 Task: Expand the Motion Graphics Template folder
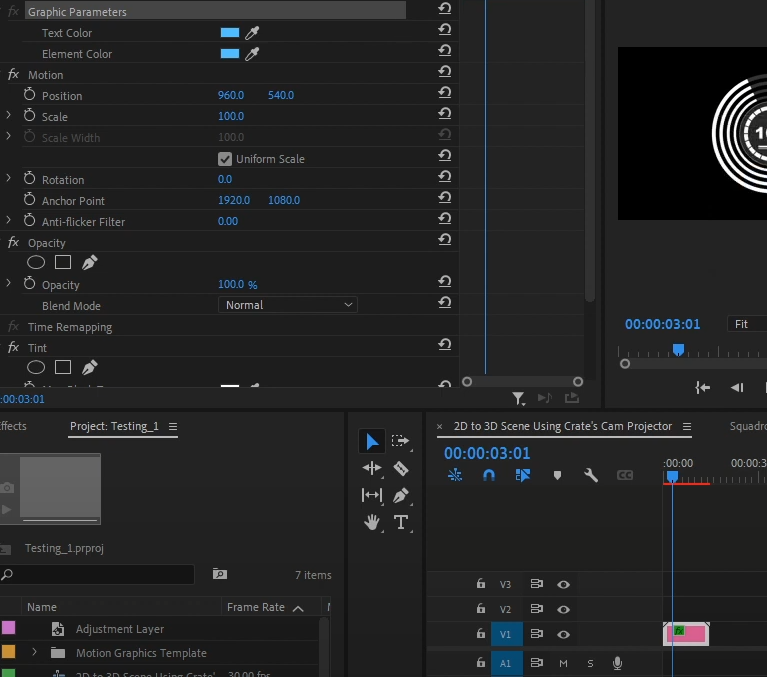pos(34,653)
